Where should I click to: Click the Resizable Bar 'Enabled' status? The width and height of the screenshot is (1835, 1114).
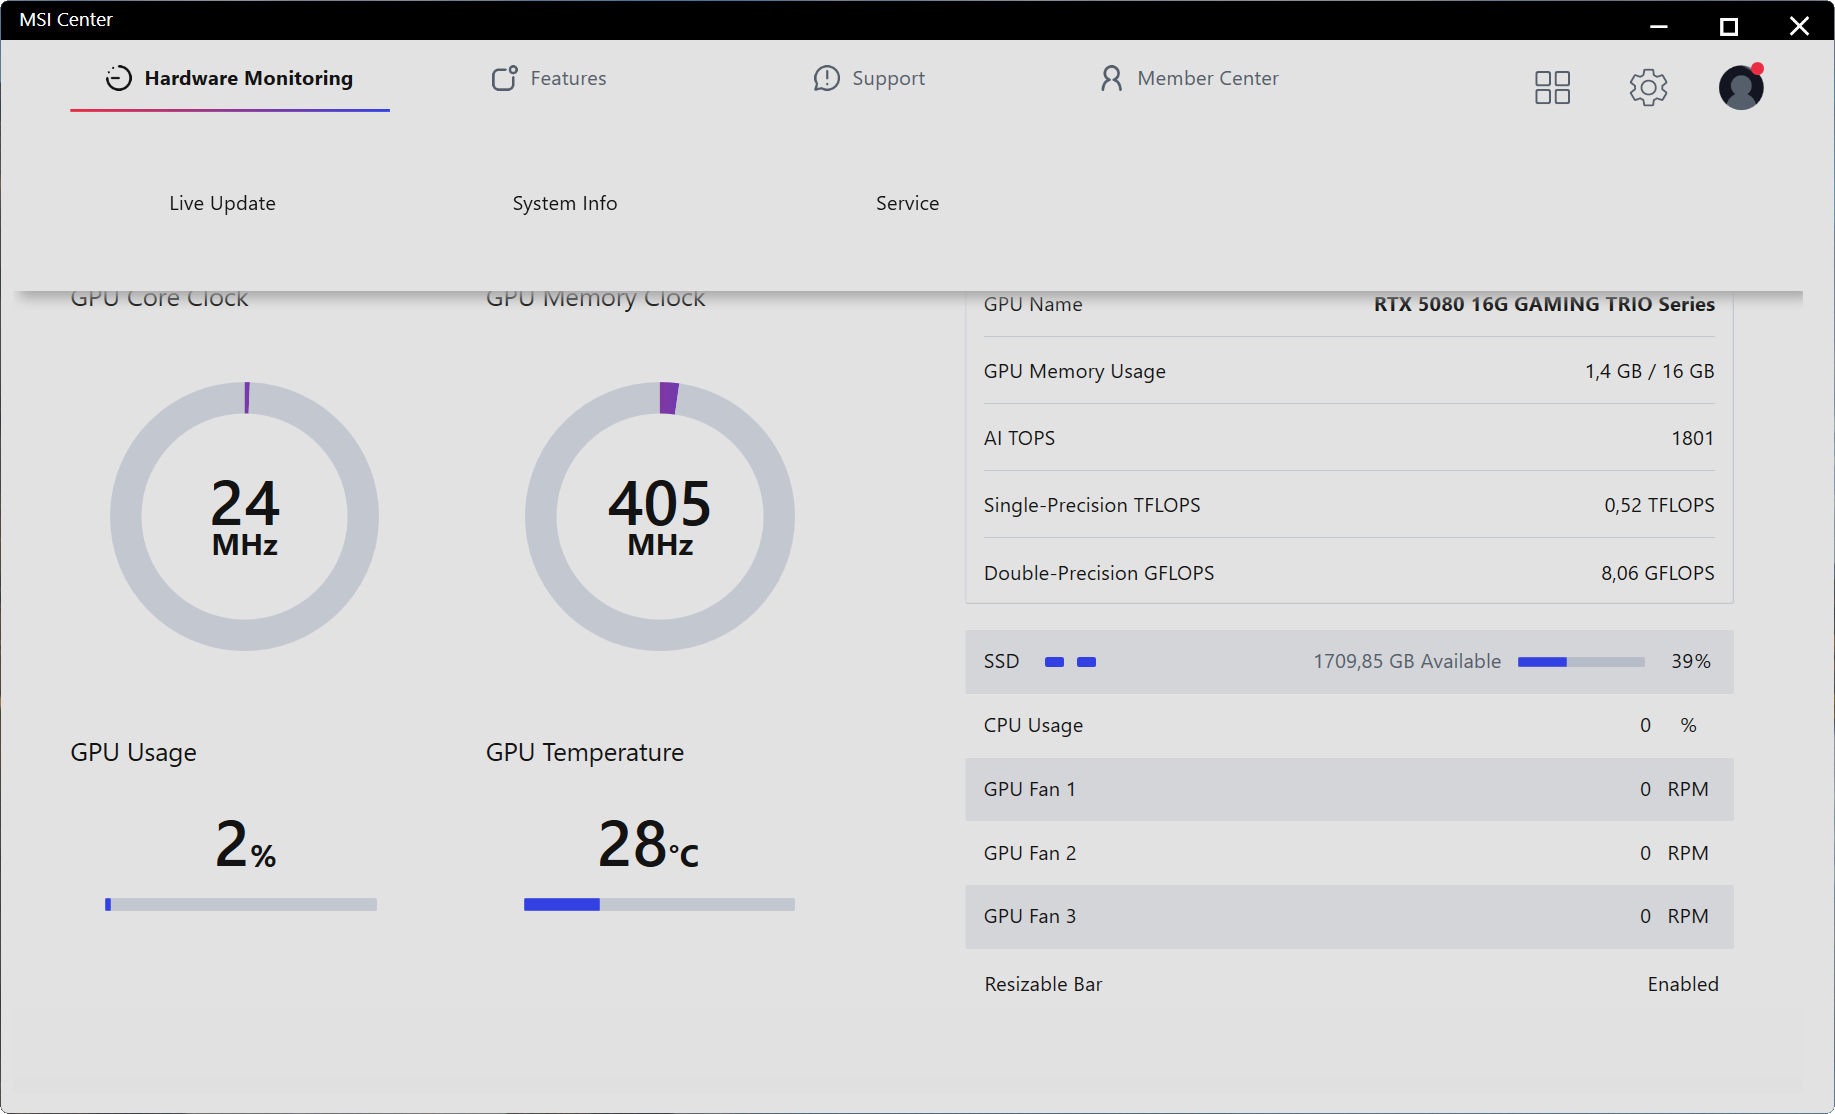click(1683, 984)
